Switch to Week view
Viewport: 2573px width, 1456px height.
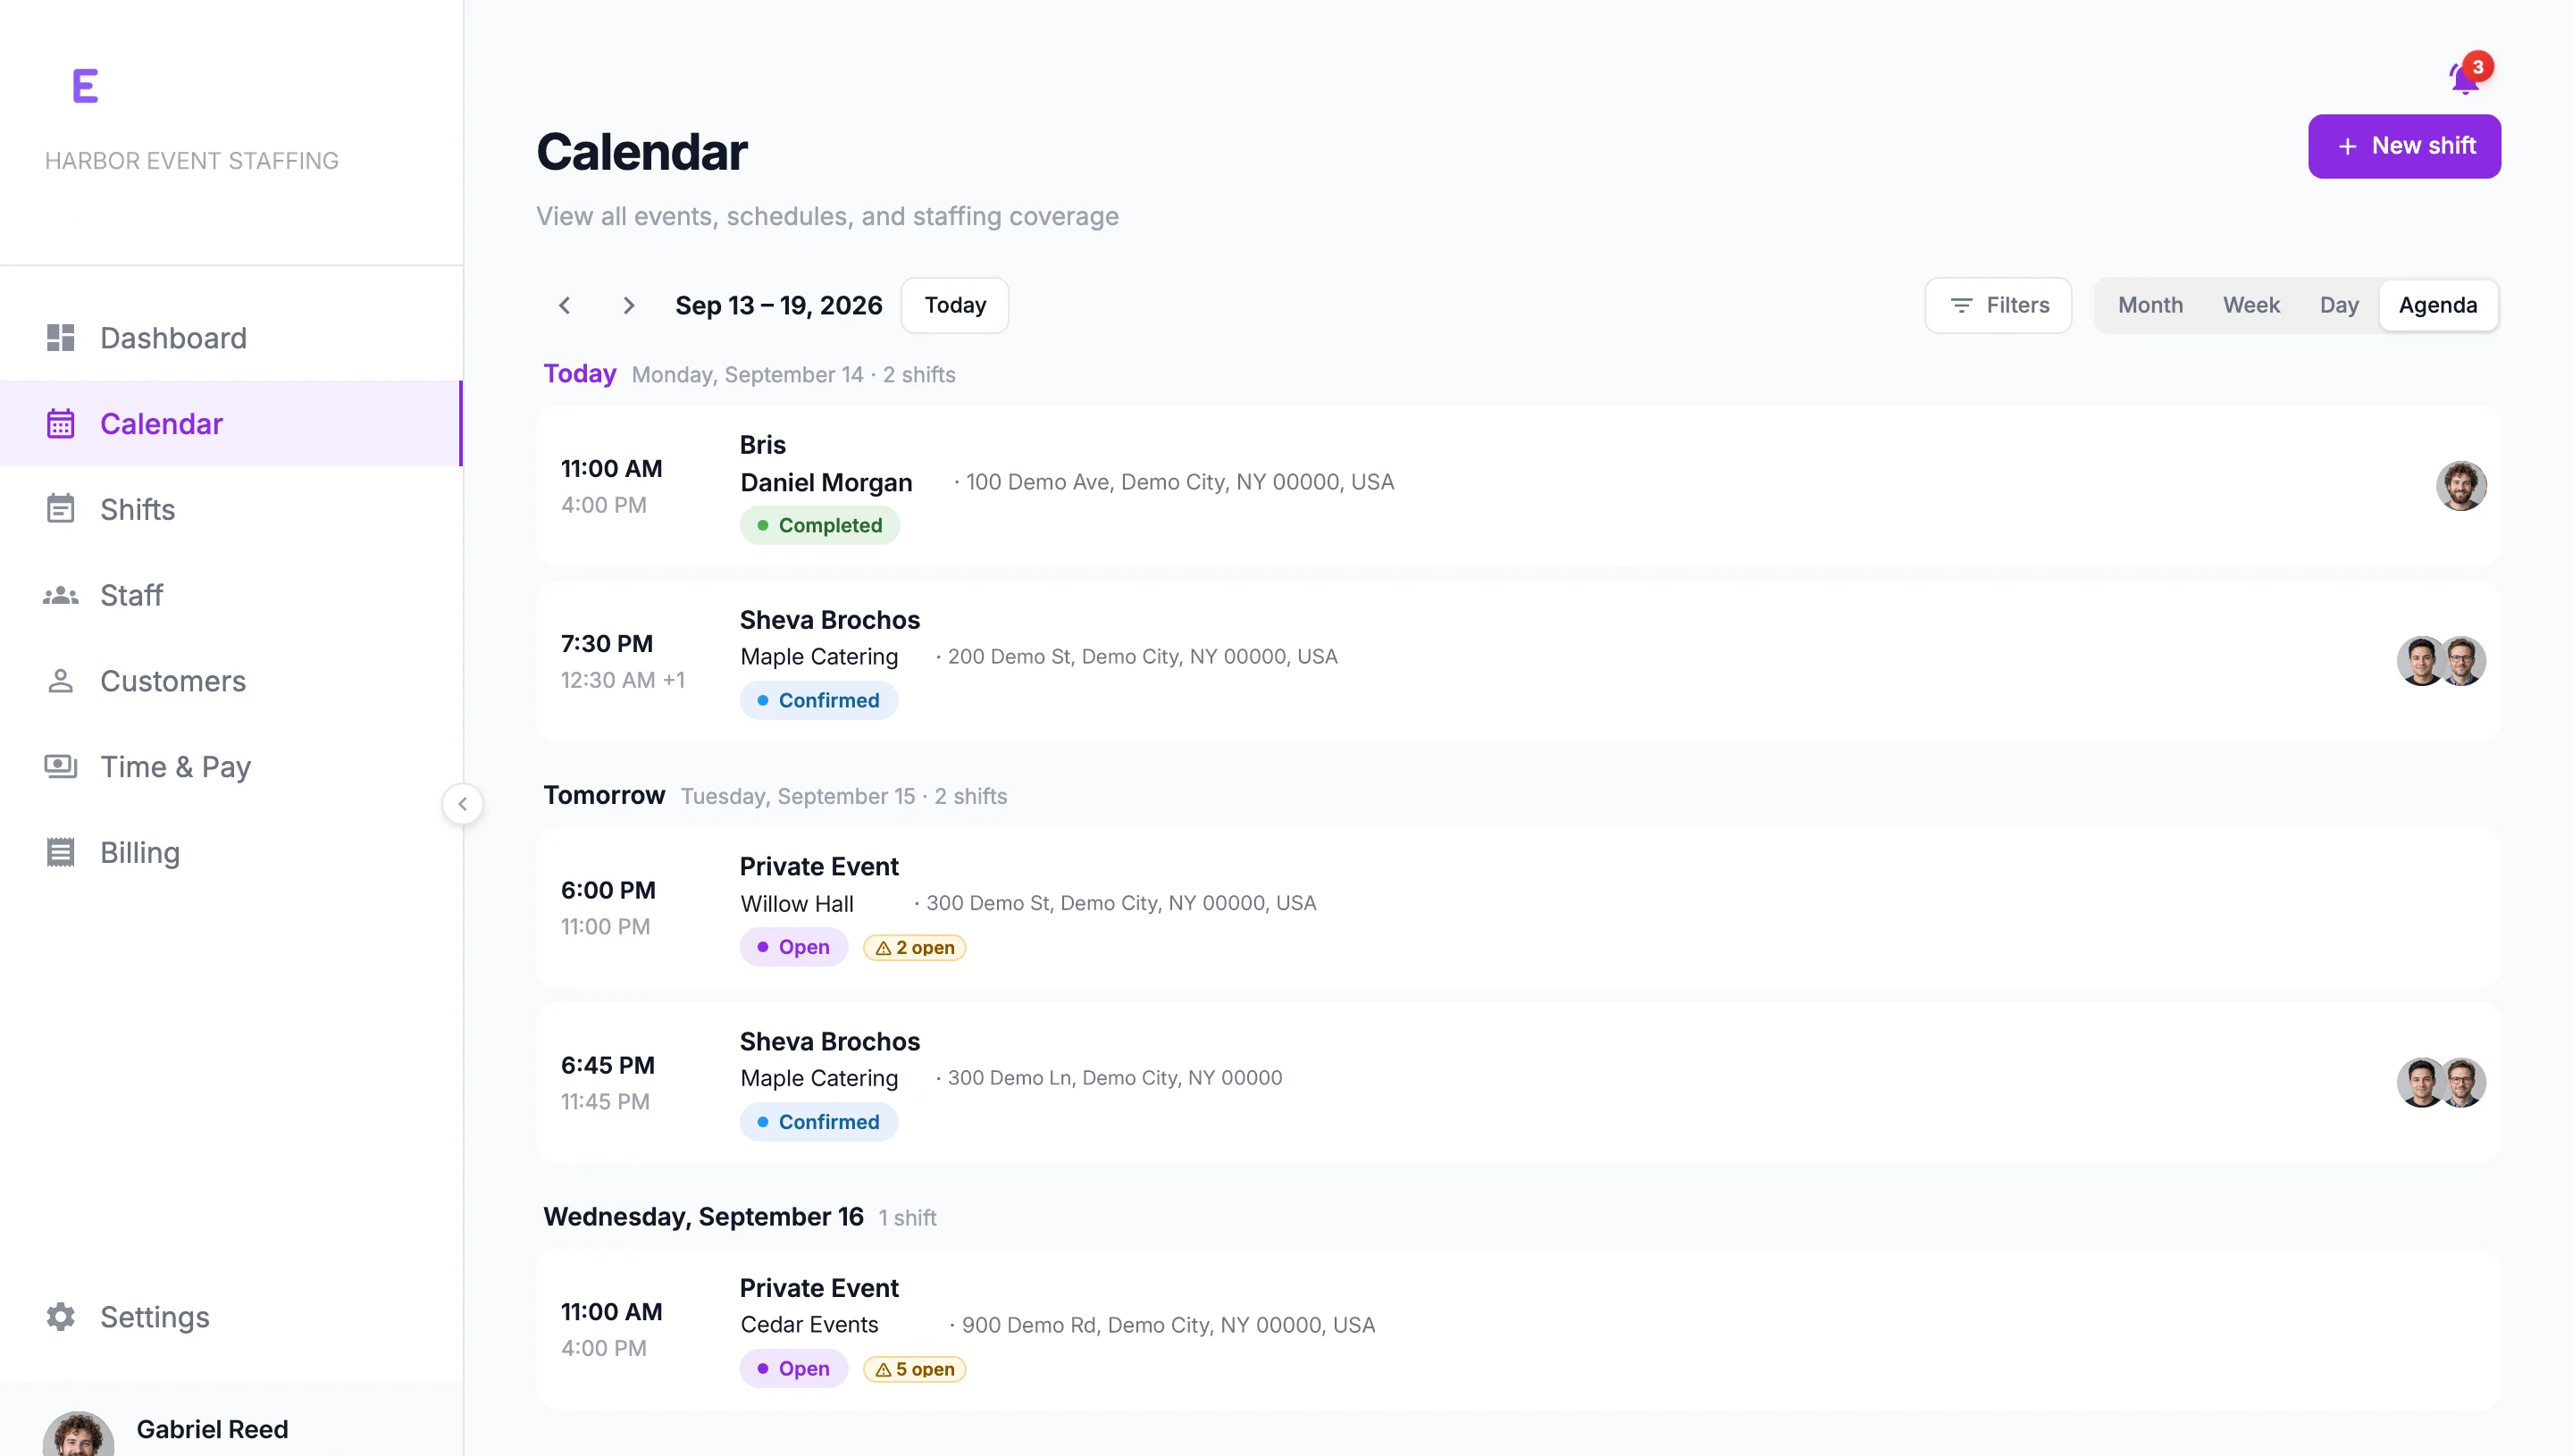click(2251, 305)
